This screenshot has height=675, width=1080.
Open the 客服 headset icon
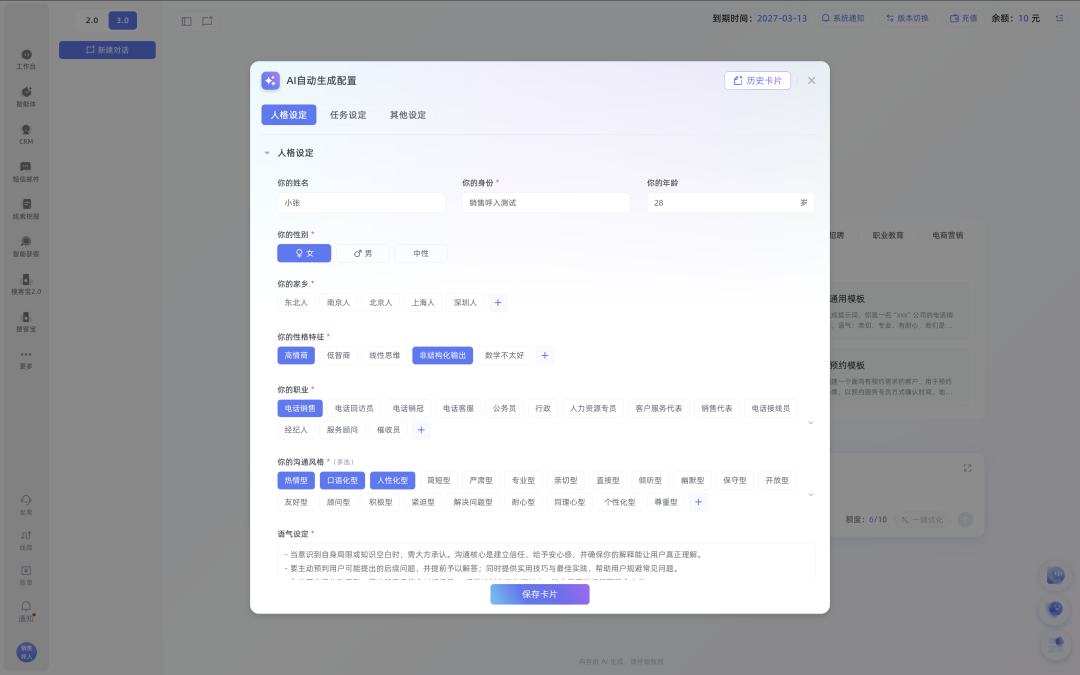(26, 504)
